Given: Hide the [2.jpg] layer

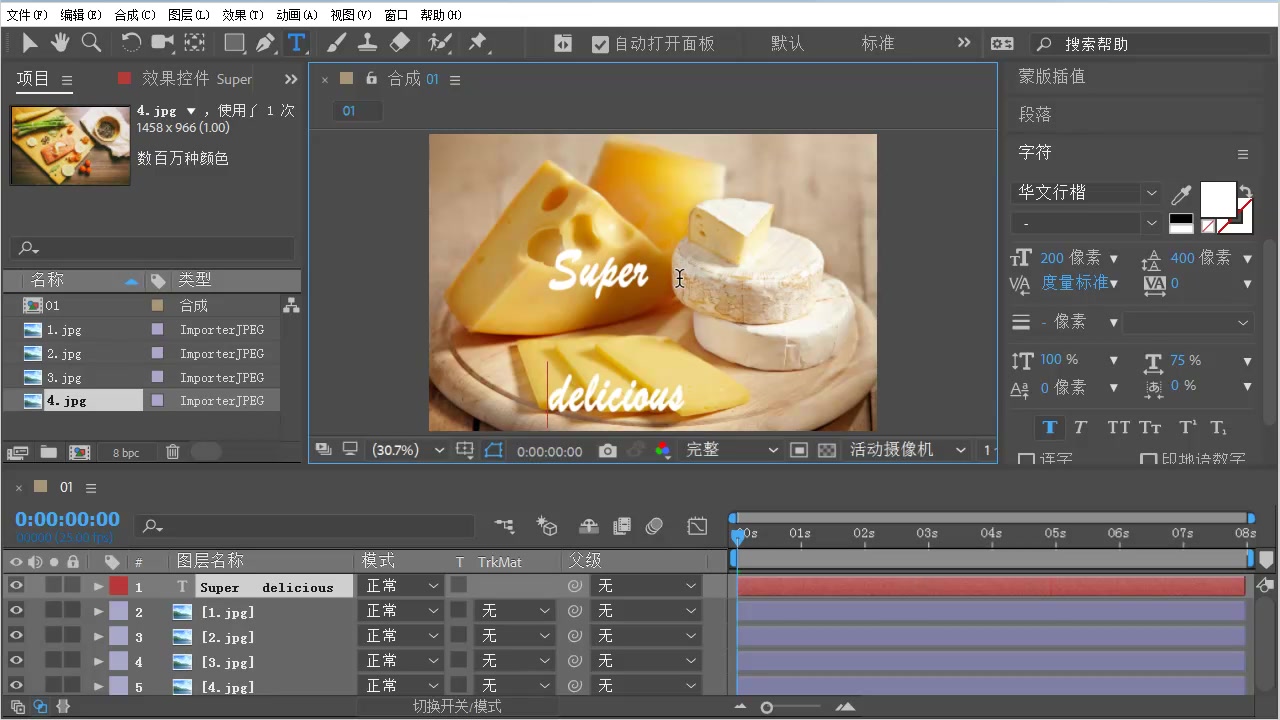Looking at the screenshot, I should (16, 636).
